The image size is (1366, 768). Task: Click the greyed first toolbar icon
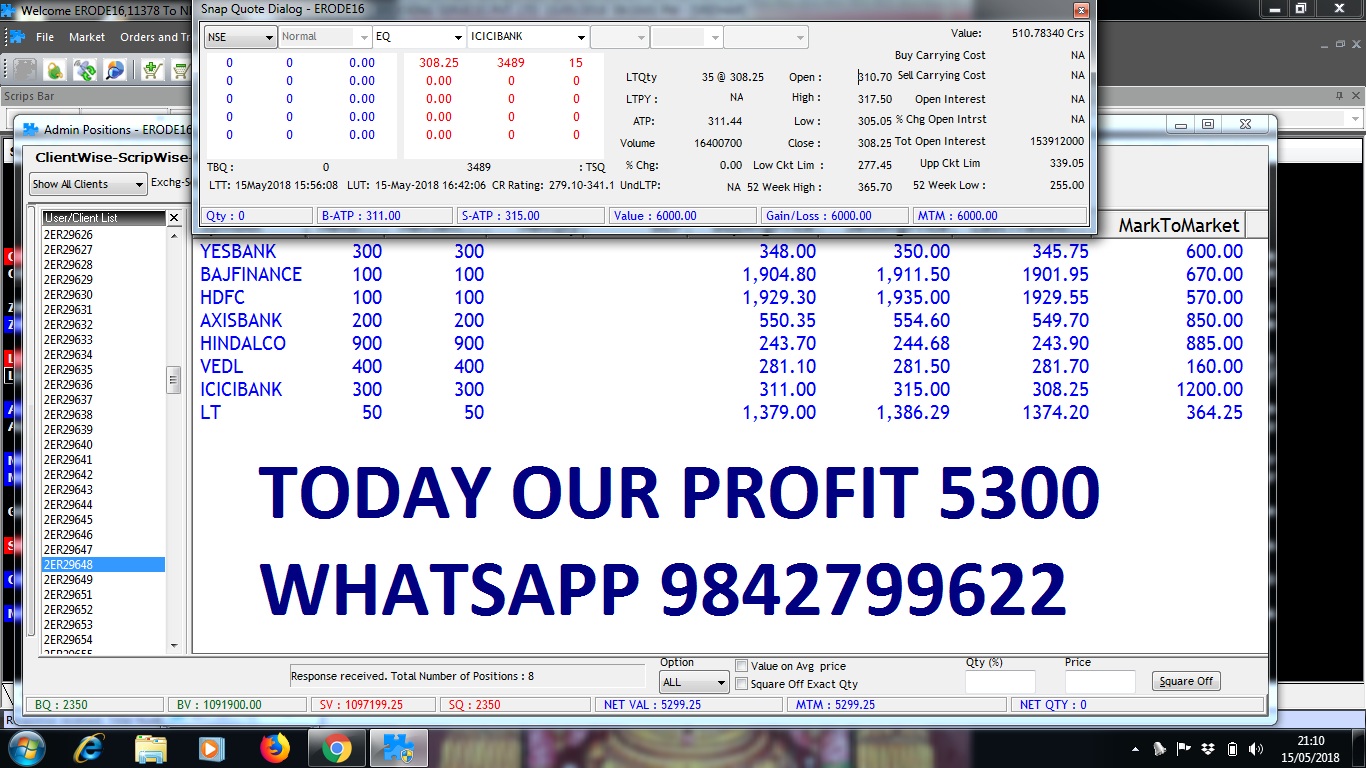(x=24, y=70)
